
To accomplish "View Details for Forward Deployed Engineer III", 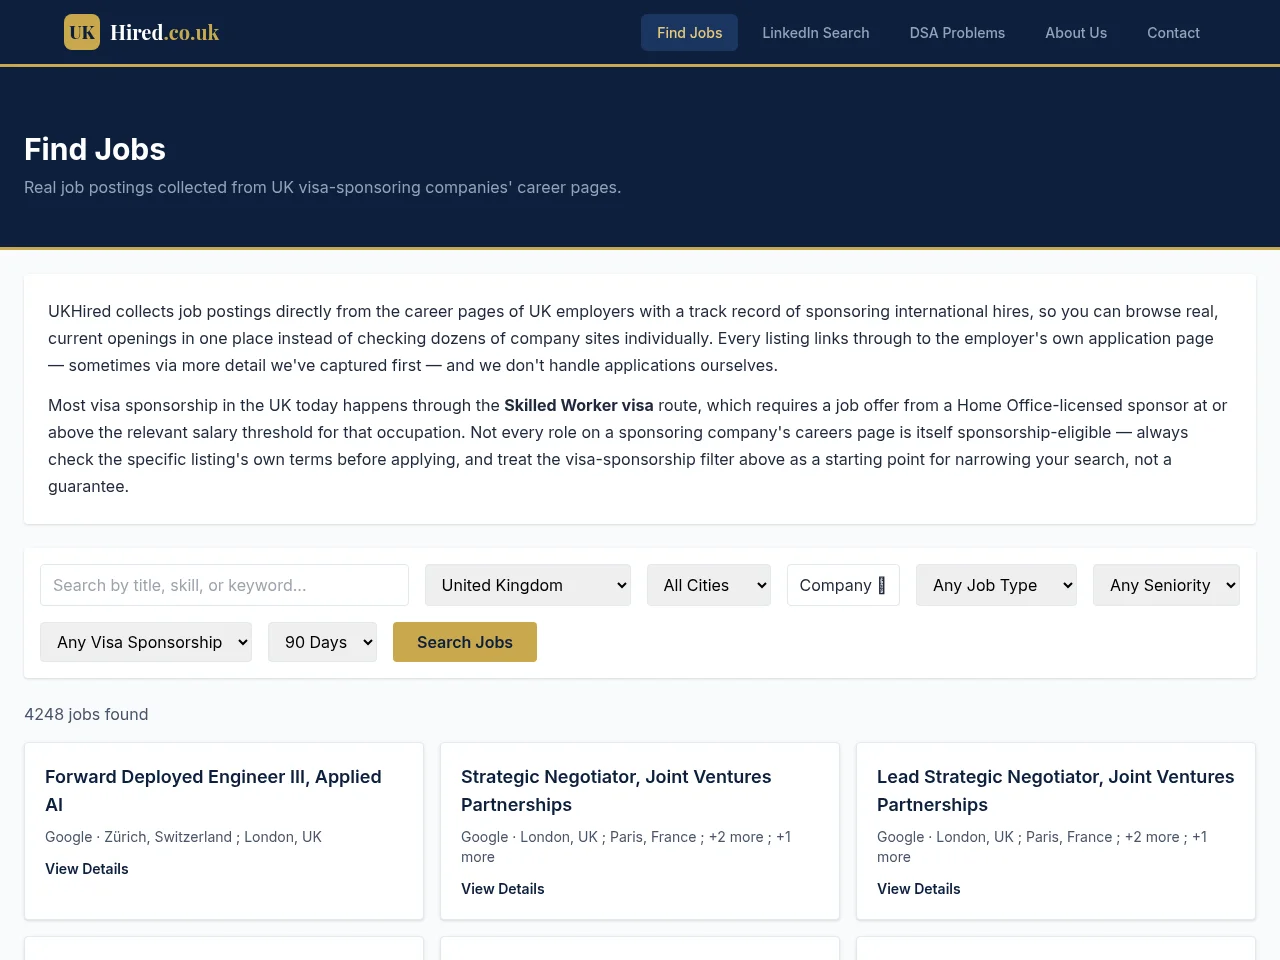I will click(87, 868).
